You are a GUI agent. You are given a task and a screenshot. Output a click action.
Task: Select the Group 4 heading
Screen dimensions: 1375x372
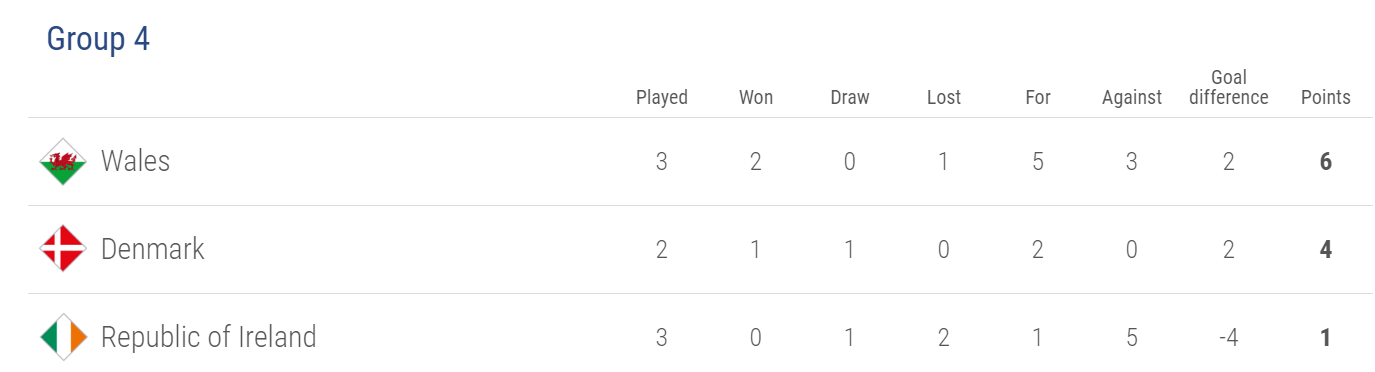[x=98, y=39]
